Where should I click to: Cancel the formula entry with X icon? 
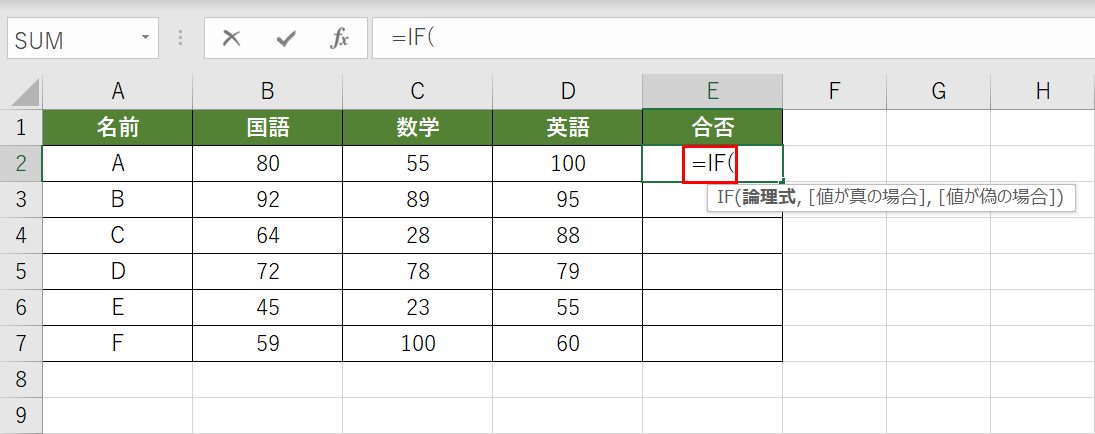(232, 39)
